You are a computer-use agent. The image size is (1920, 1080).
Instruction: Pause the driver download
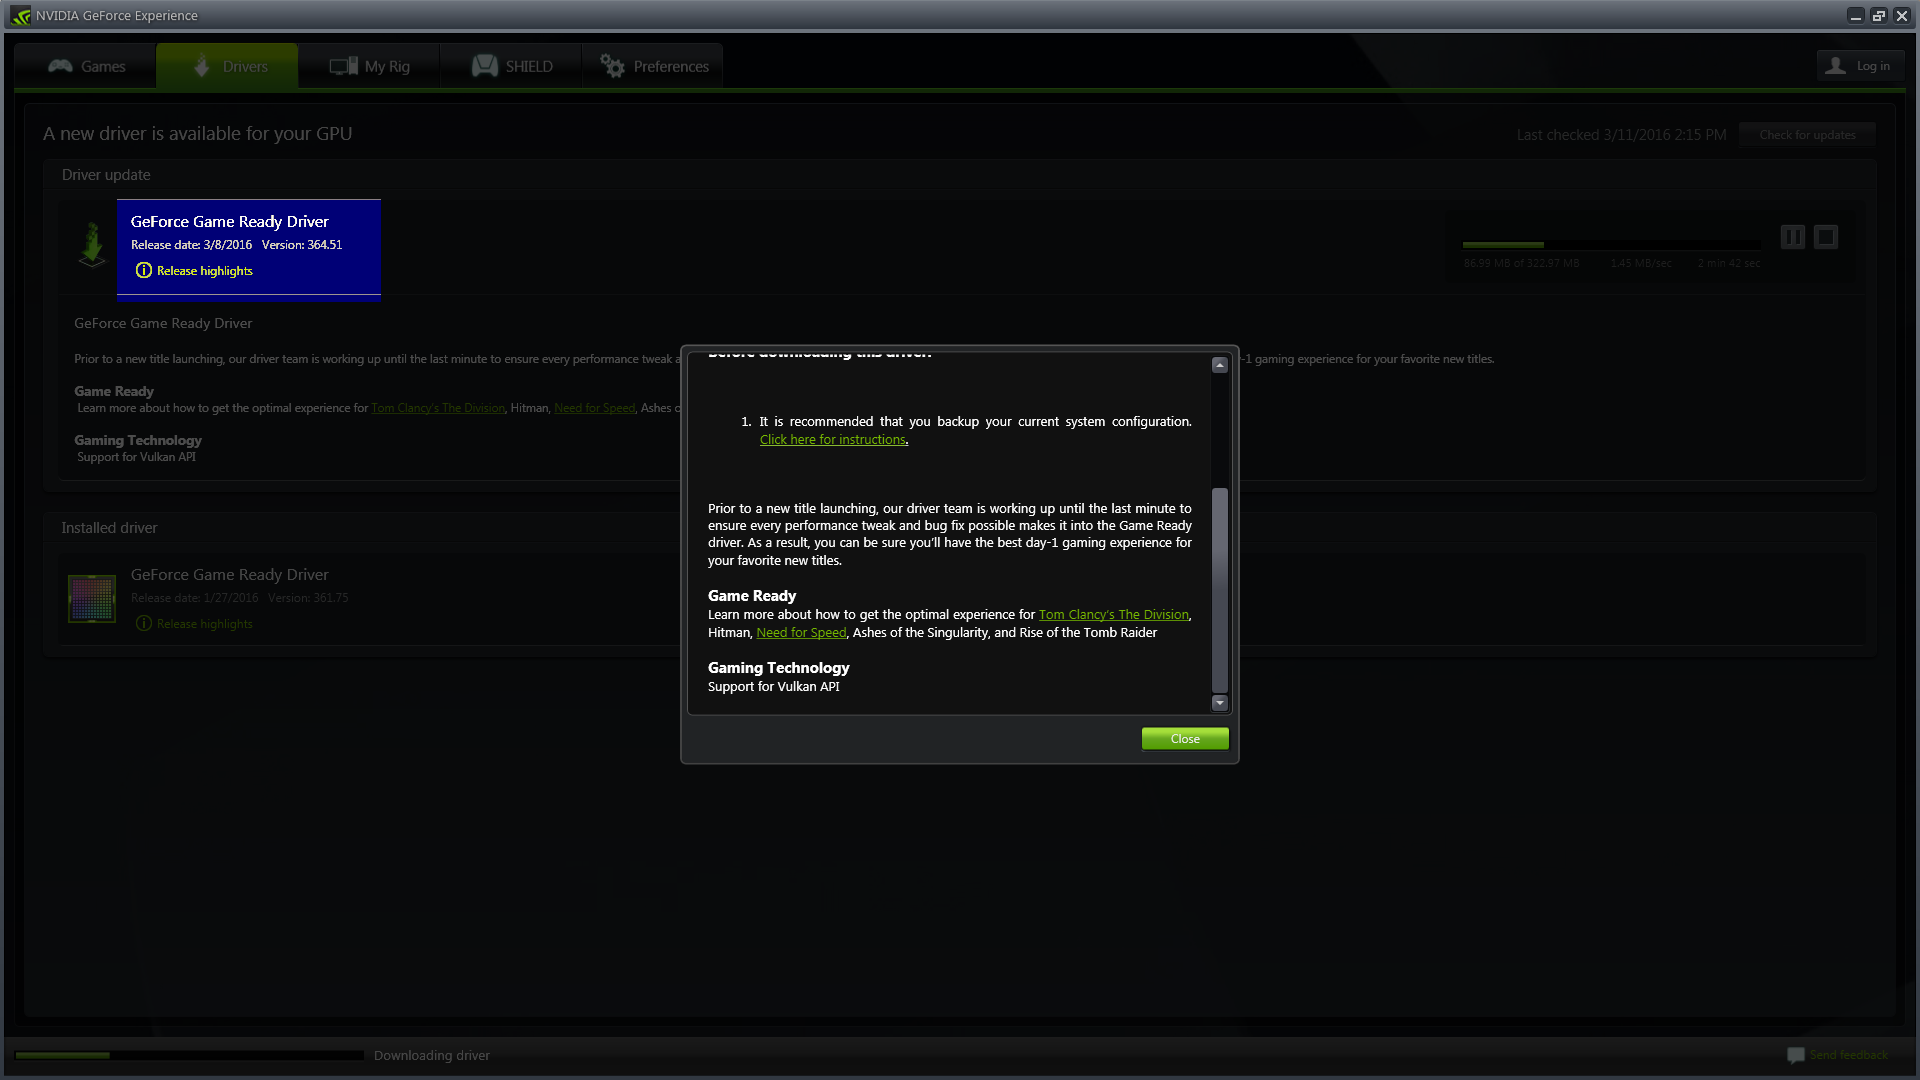point(1792,237)
